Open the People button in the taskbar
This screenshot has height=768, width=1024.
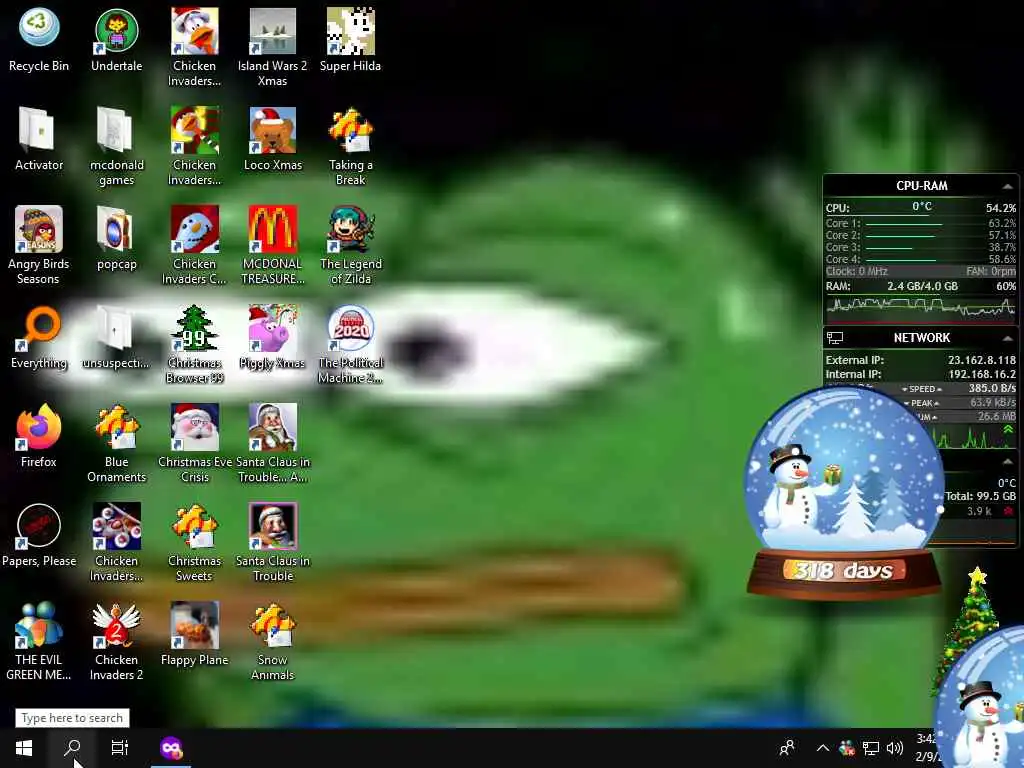[787, 748]
